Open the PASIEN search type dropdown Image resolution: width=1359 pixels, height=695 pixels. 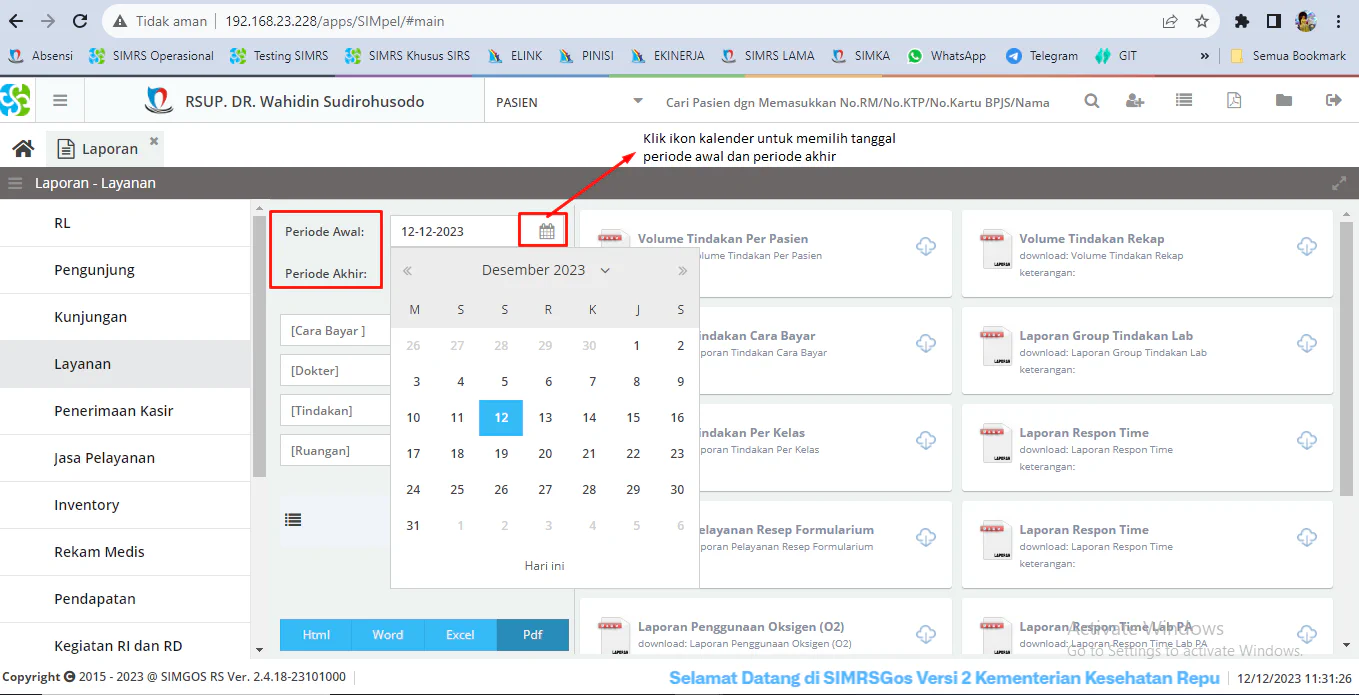638,101
